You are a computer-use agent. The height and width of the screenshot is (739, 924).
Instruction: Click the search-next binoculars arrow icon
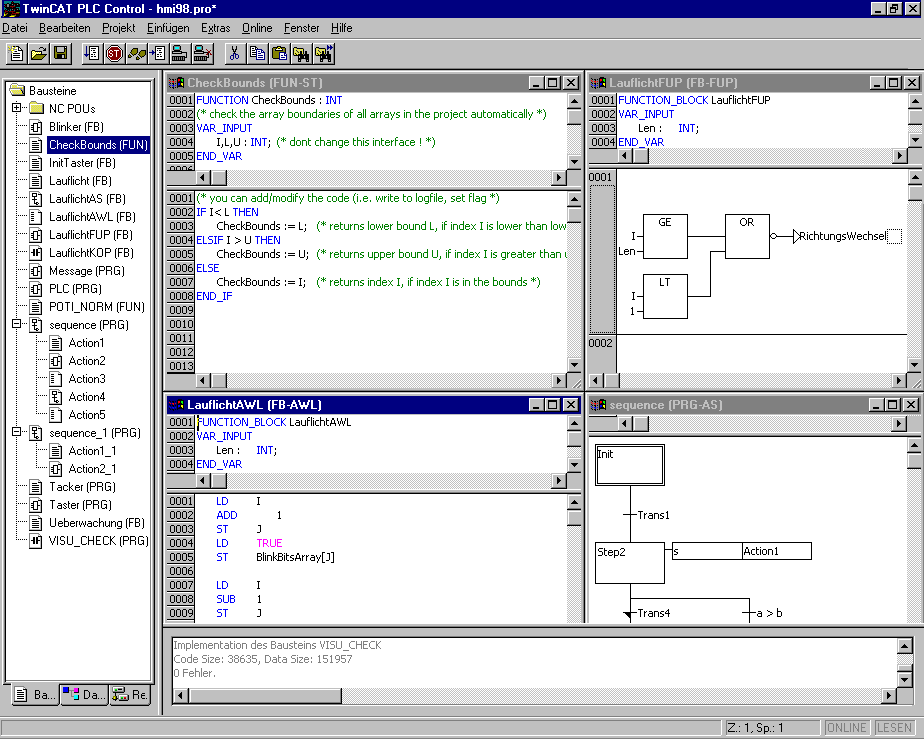coord(324,54)
